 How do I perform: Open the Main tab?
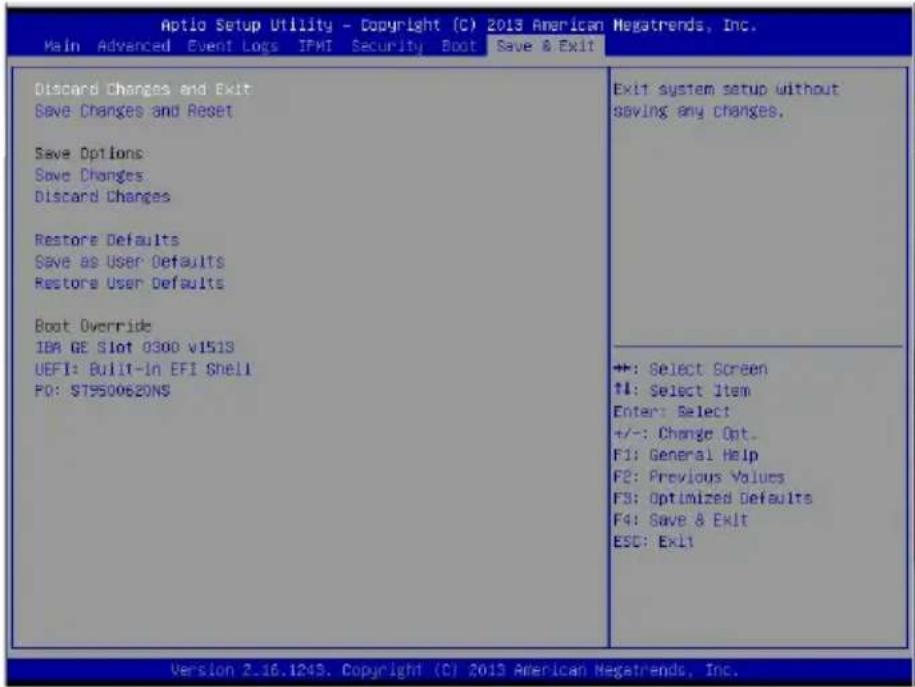click(62, 46)
